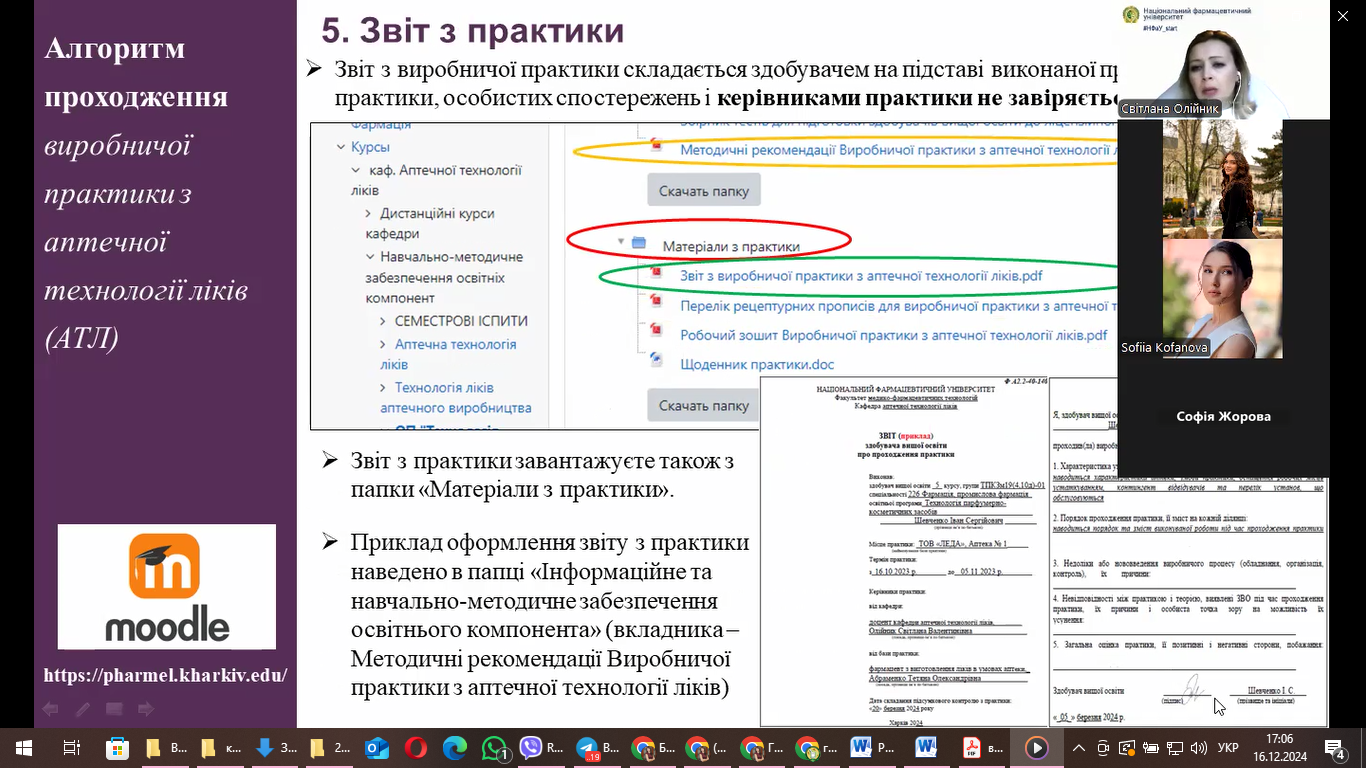Collapse 'Навчально-методичне забезпечення освітніх компонент' node

(369, 257)
